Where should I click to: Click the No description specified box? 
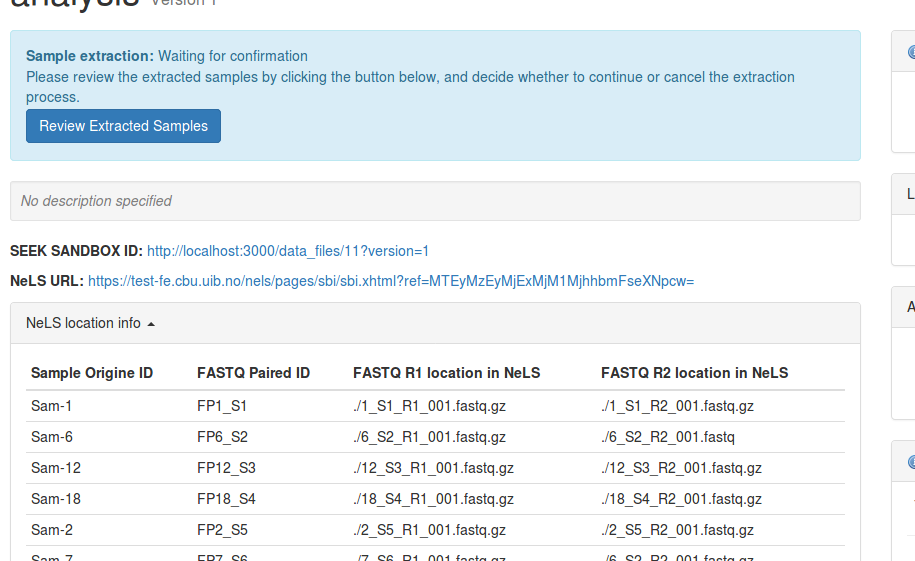pyautogui.click(x=435, y=201)
